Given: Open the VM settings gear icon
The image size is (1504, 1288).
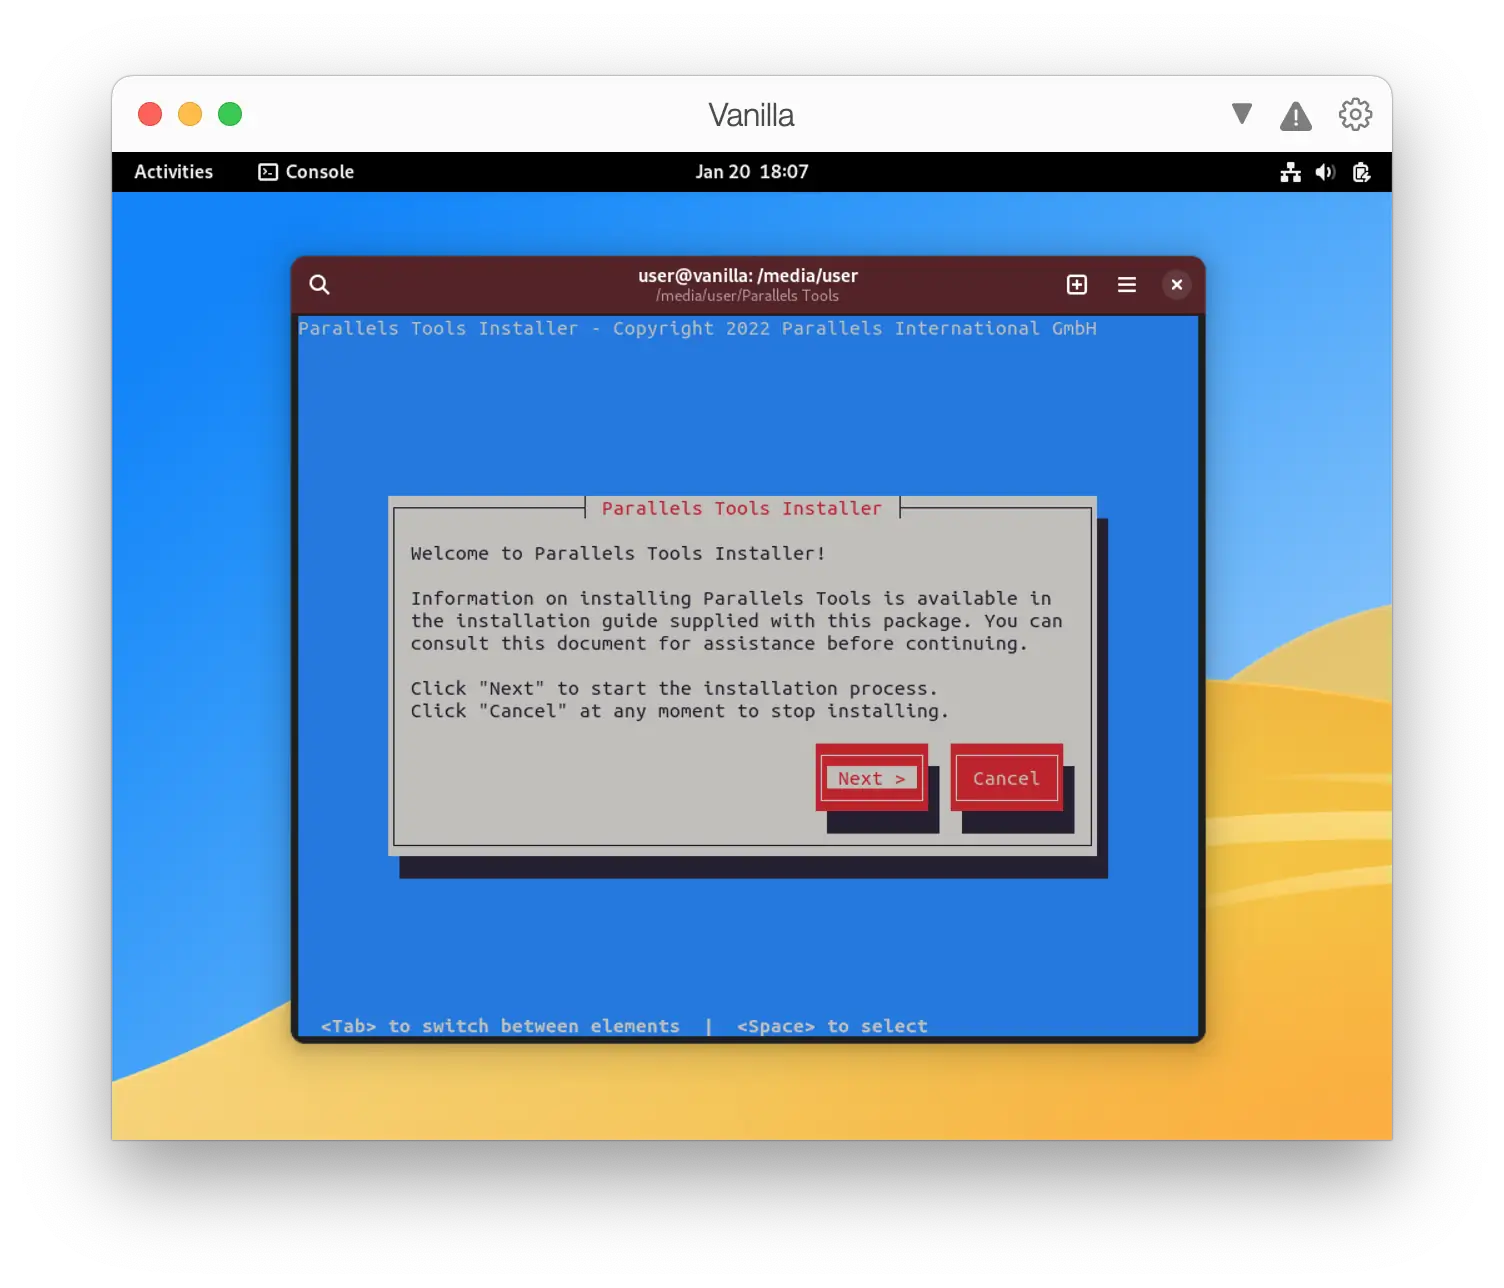Looking at the screenshot, I should [1355, 114].
